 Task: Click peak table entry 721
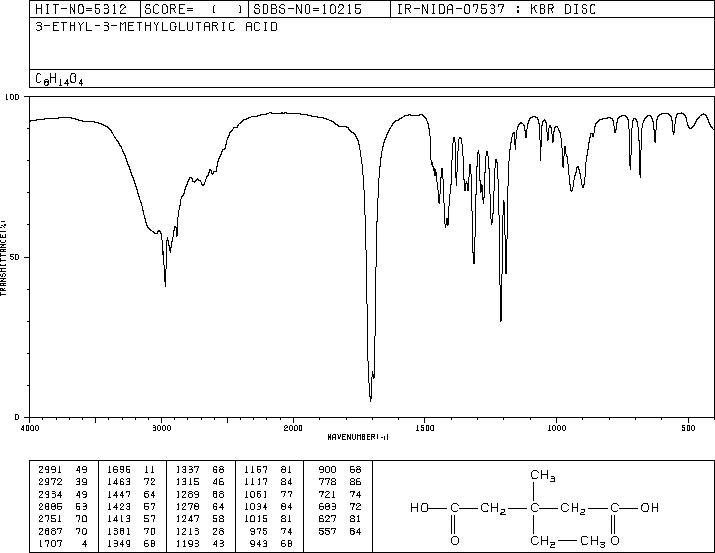point(327,494)
